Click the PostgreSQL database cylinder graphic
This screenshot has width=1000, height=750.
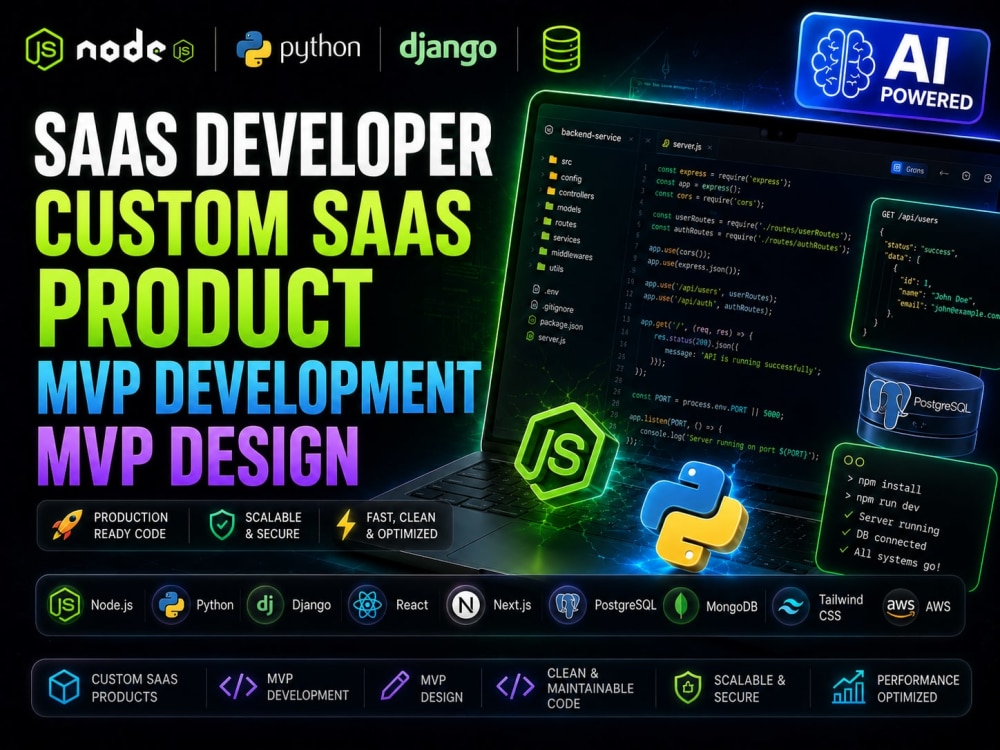921,409
